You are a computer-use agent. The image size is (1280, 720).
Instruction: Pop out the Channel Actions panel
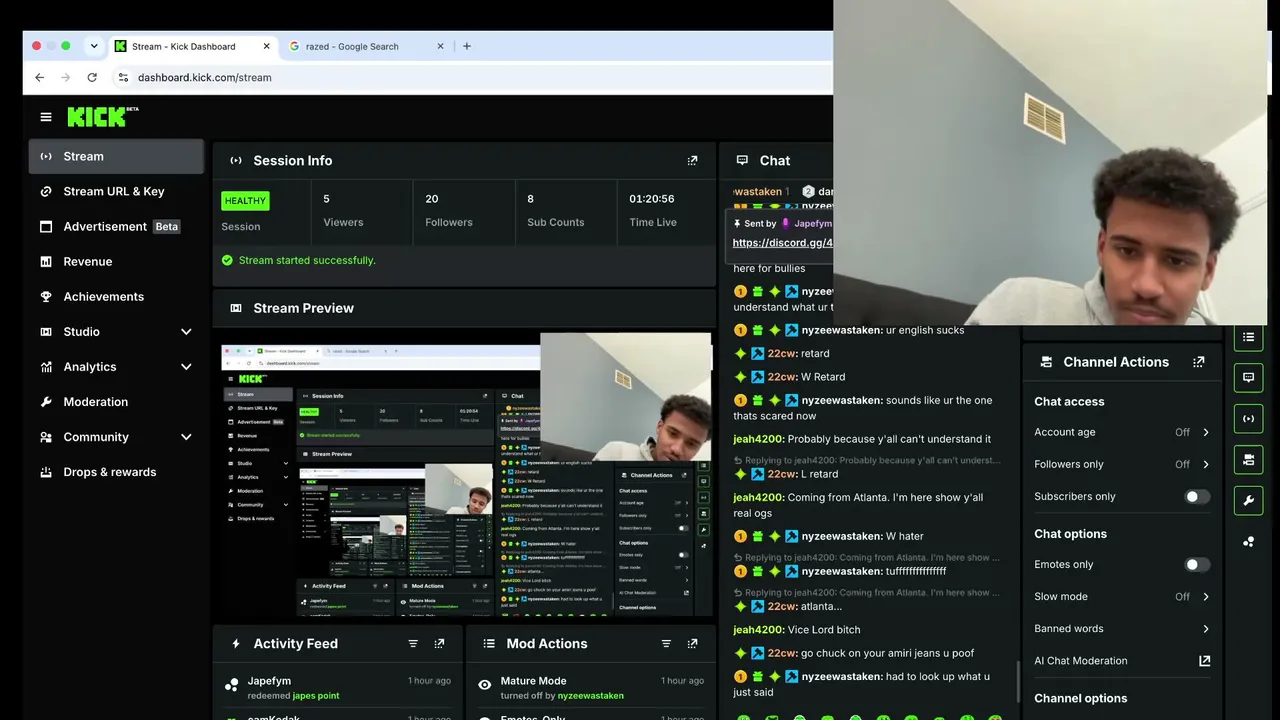(x=1198, y=362)
